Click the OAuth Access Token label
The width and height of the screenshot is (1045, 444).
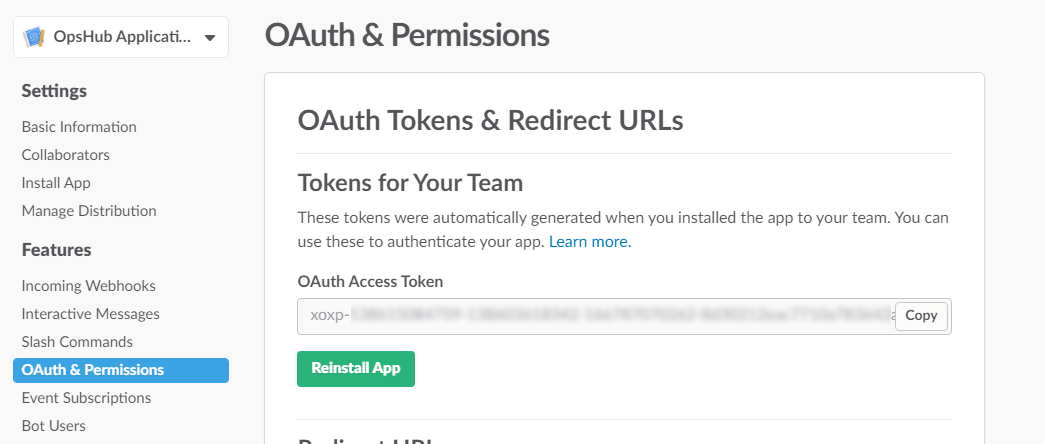click(370, 282)
